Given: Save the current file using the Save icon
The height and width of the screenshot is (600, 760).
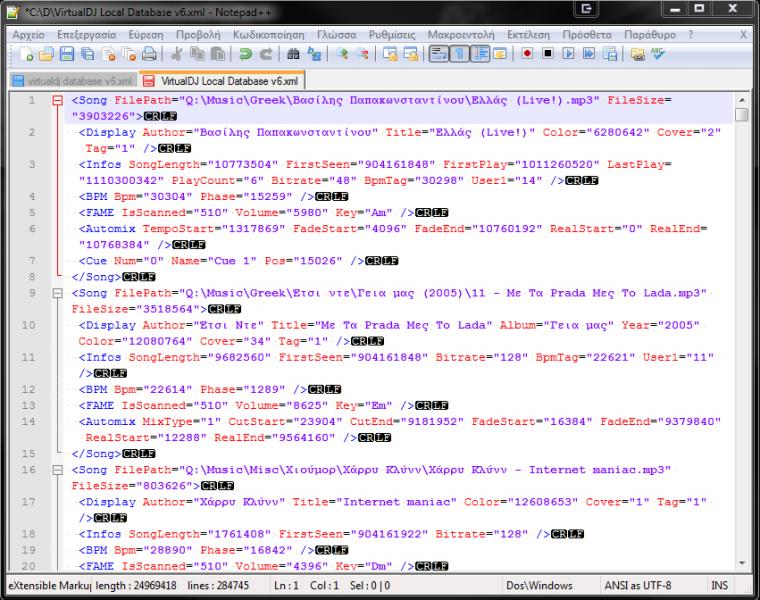Looking at the screenshot, I should tap(67, 54).
